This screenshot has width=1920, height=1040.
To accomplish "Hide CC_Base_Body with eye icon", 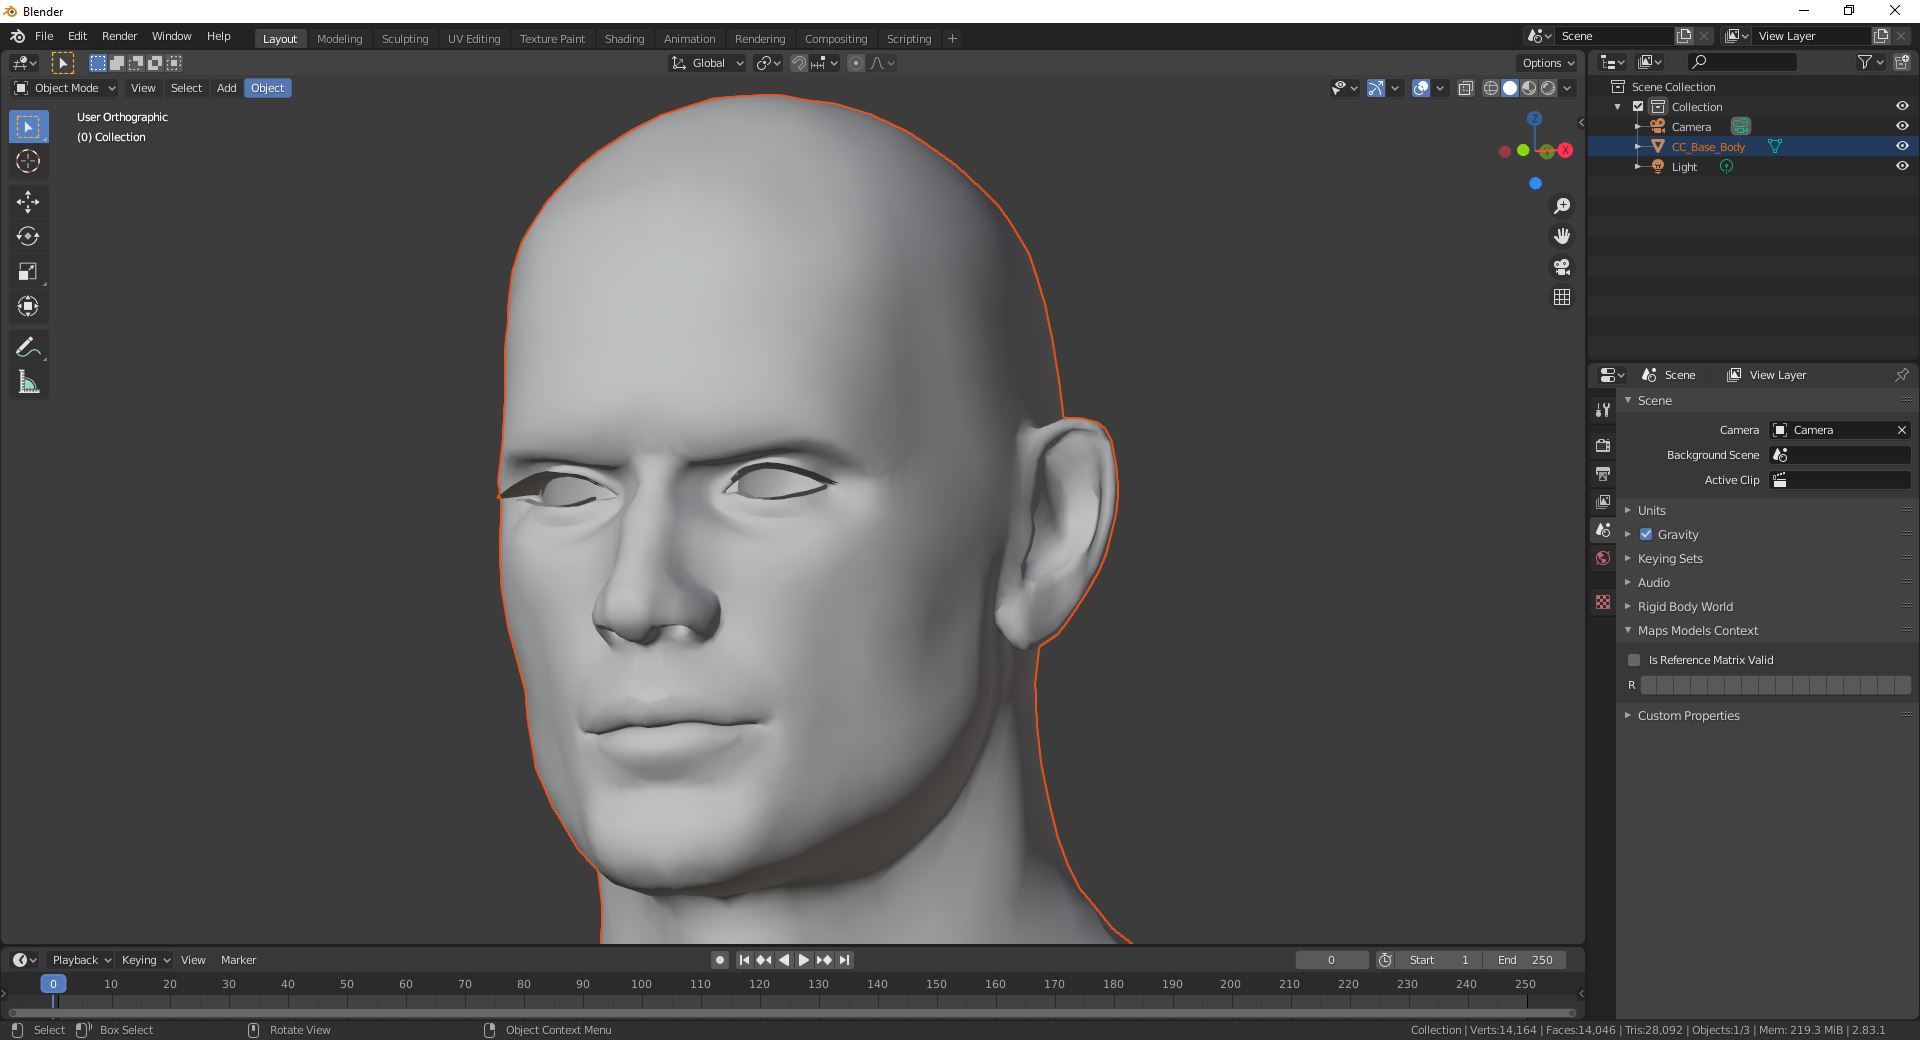I will [1902, 146].
